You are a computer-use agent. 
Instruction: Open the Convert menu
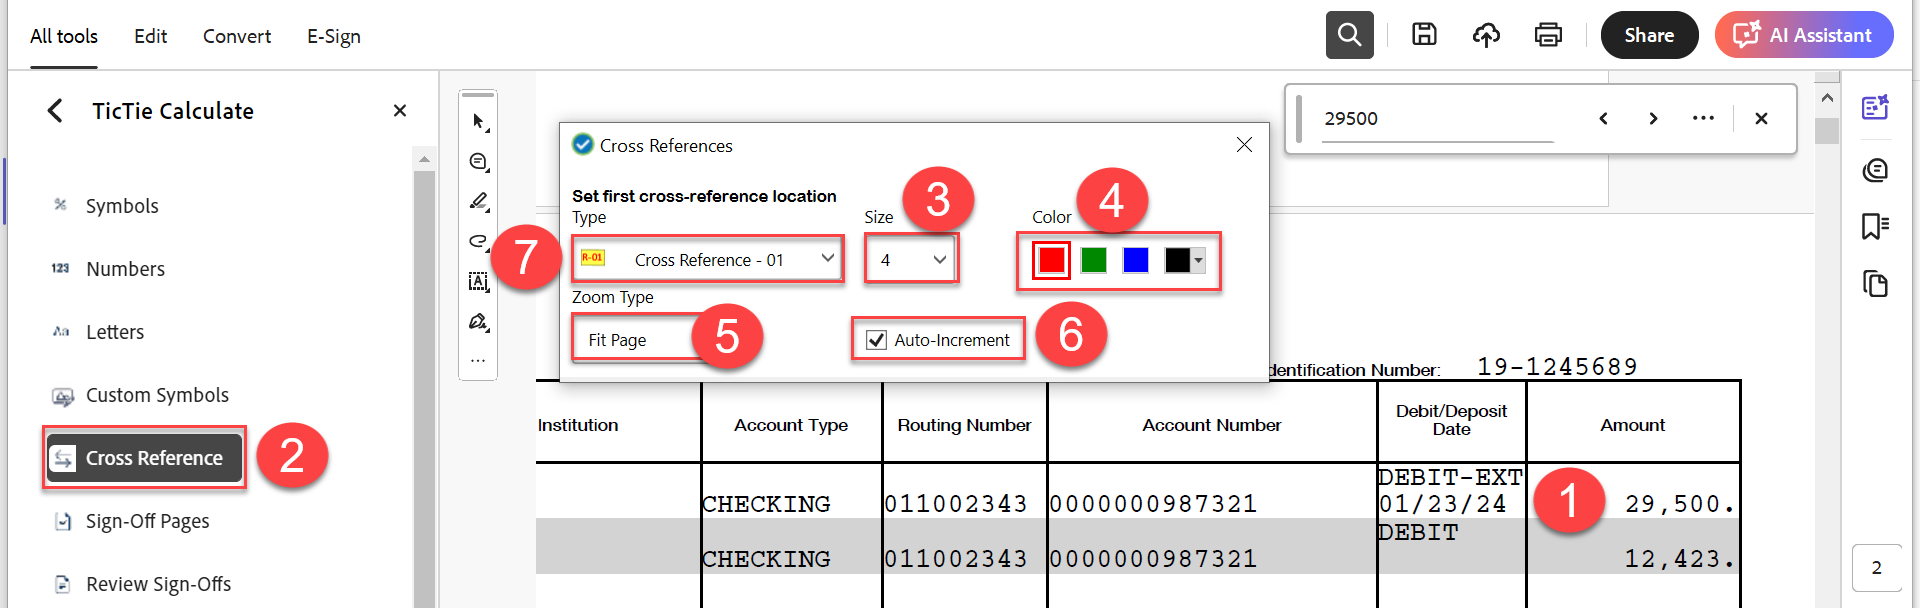(x=237, y=36)
